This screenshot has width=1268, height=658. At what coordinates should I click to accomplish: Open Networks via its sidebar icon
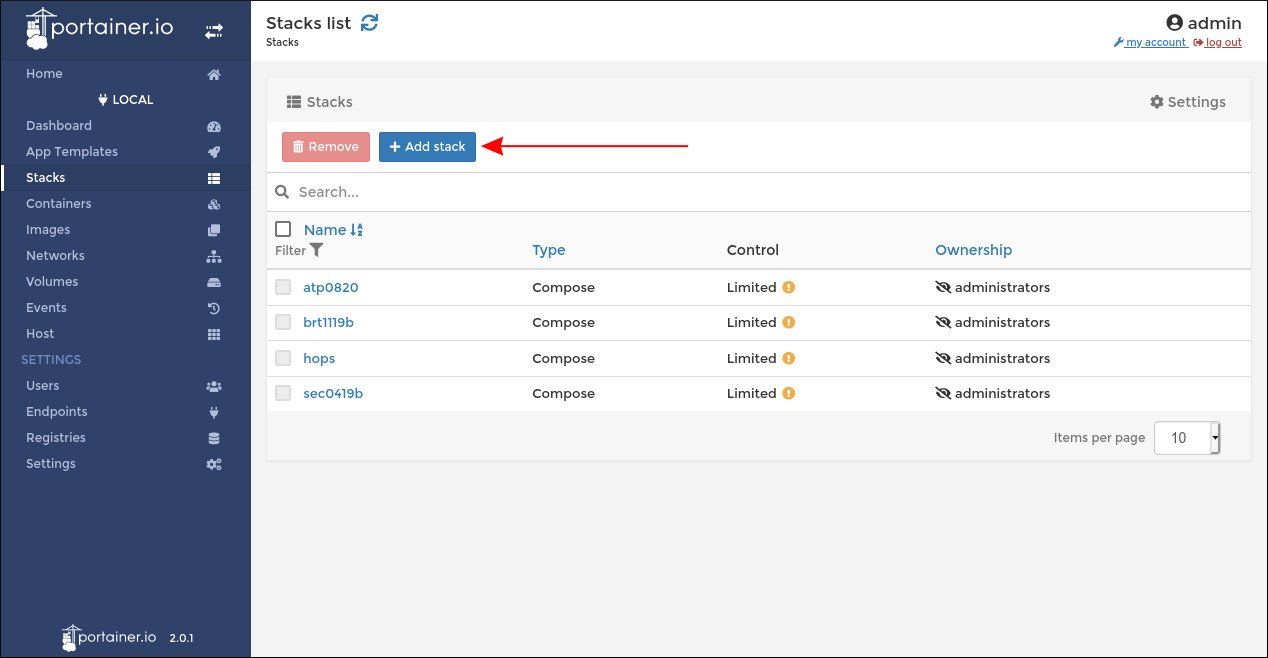click(x=213, y=255)
